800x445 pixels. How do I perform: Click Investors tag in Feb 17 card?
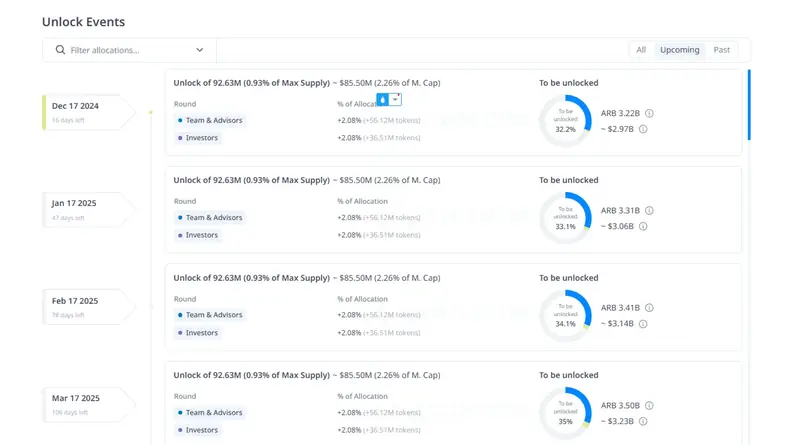point(198,333)
